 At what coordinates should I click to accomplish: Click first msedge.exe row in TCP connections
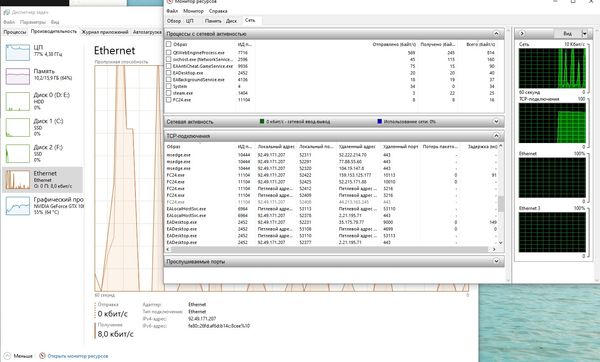click(x=331, y=155)
